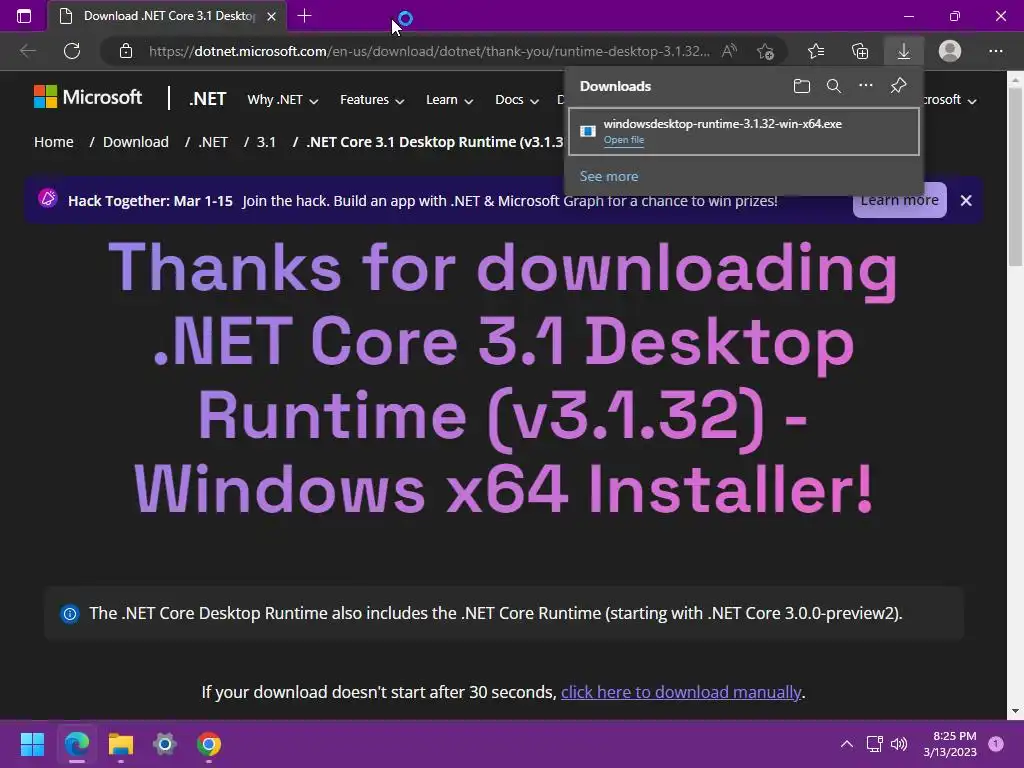Viewport: 1024px width, 768px height.
Task: Click the Learn more banner button
Action: 899,200
